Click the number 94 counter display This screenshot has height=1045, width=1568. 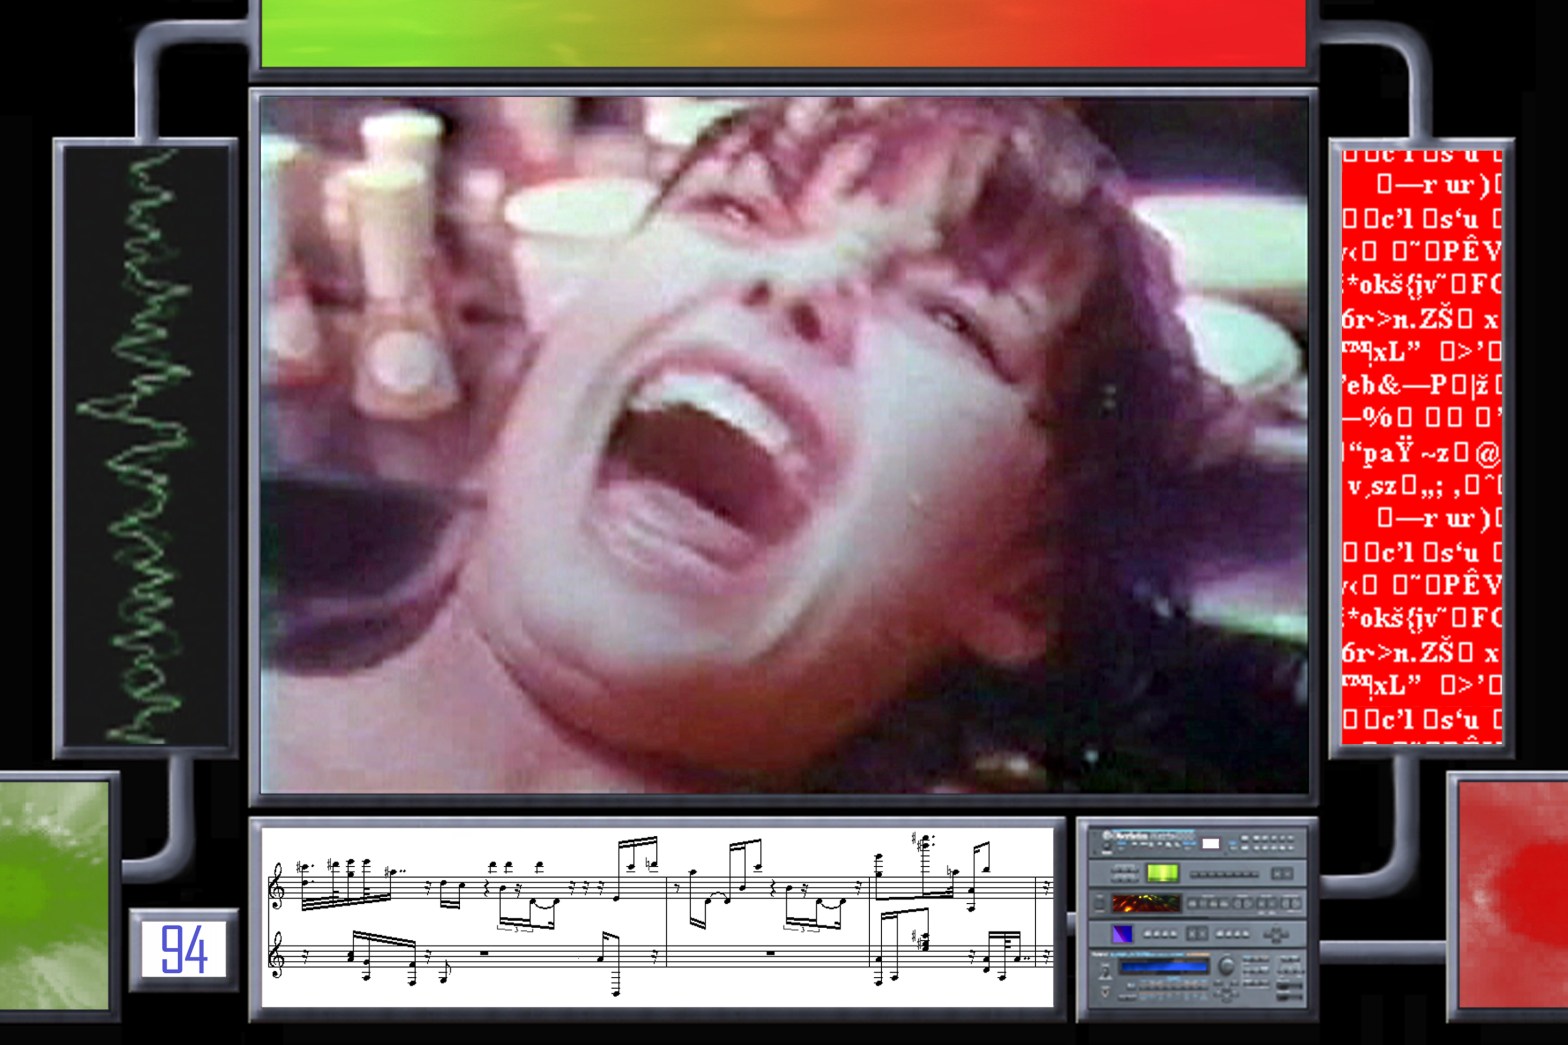[184, 949]
